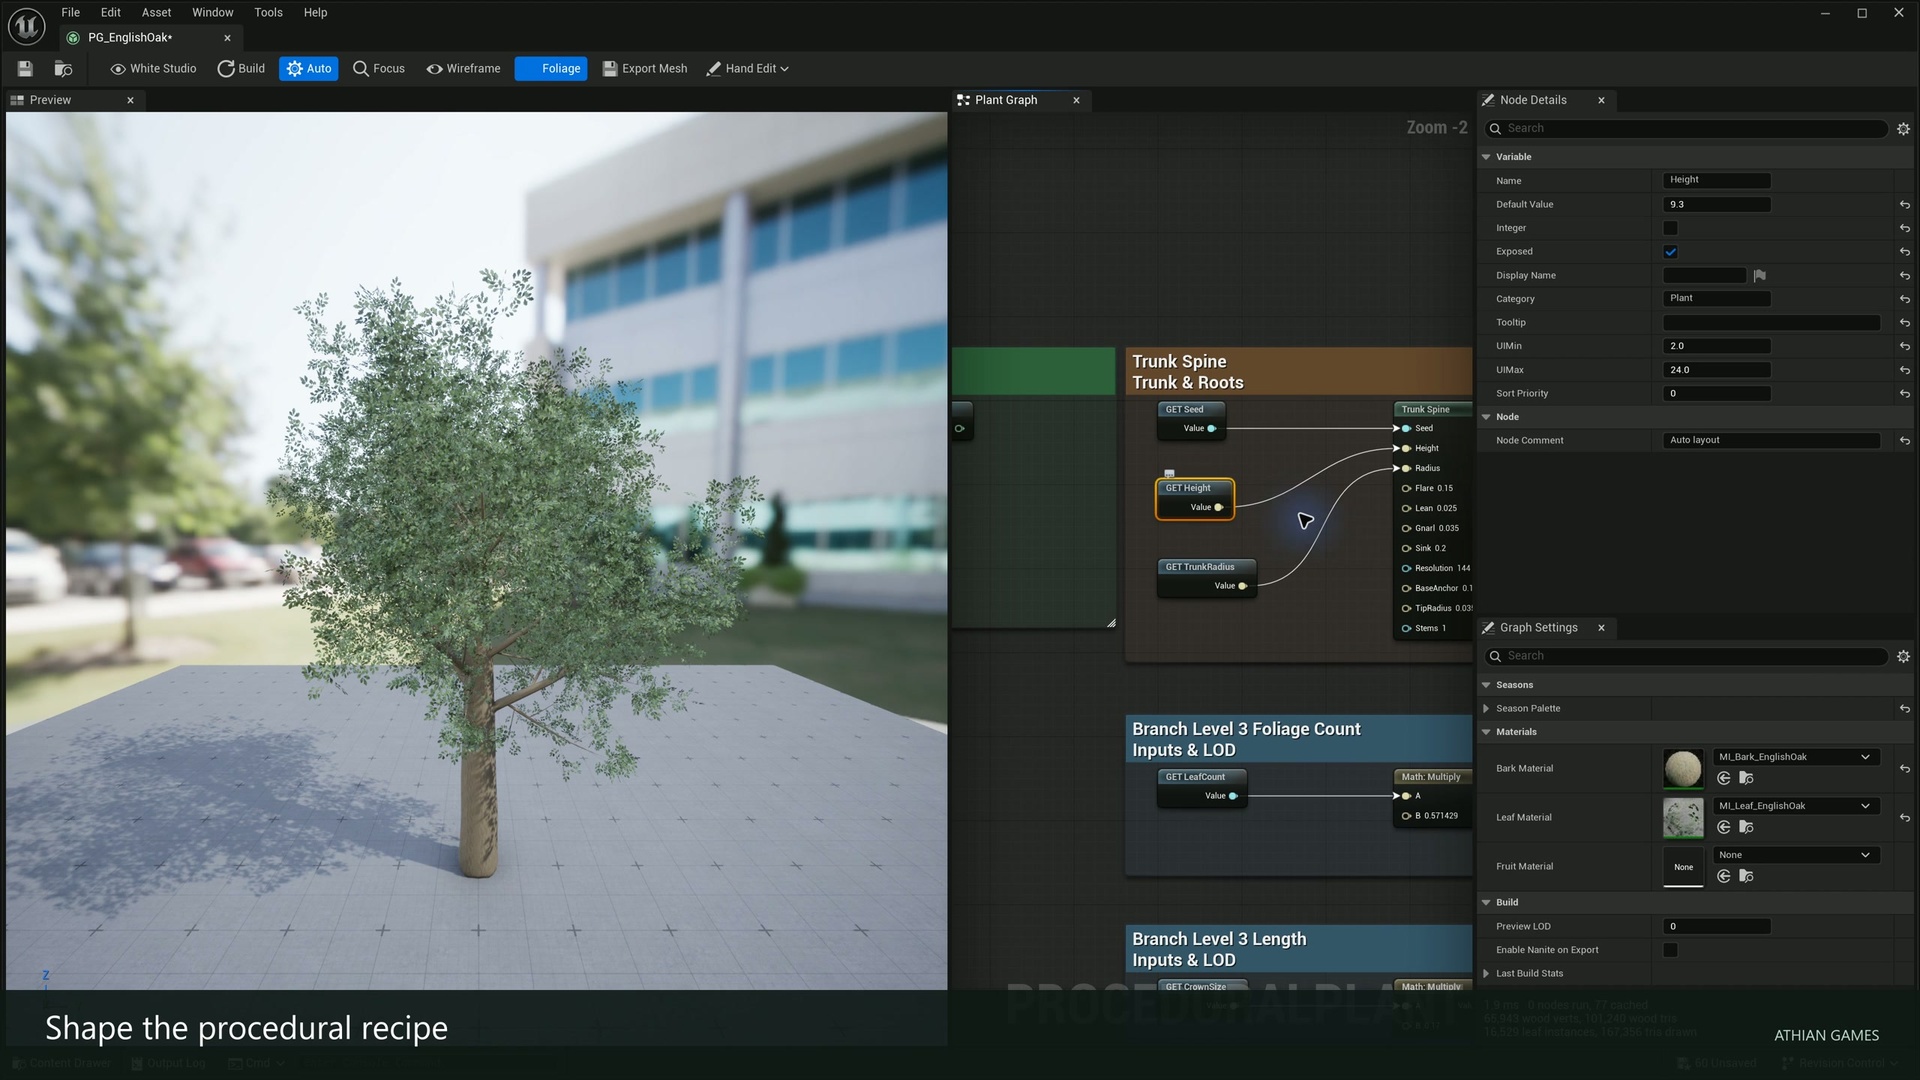Click the Leaf Material thumbnail swatch

(1683, 818)
